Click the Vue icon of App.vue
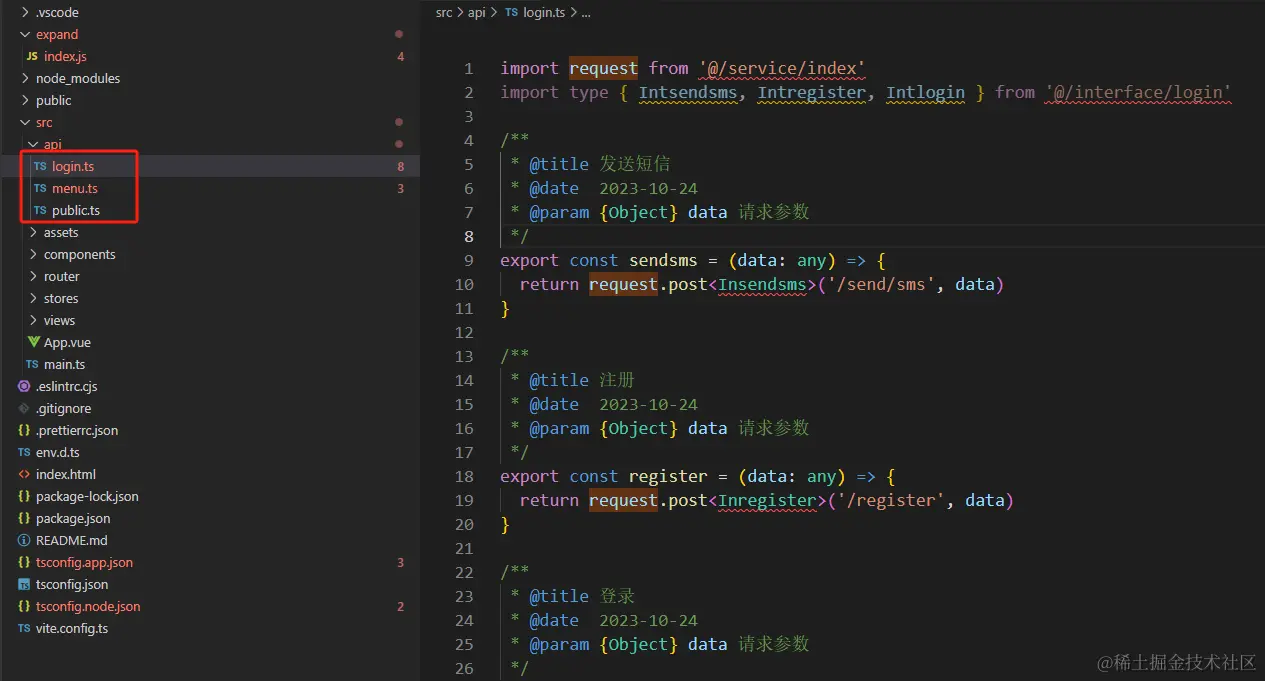The width and height of the screenshot is (1265, 681). point(34,343)
